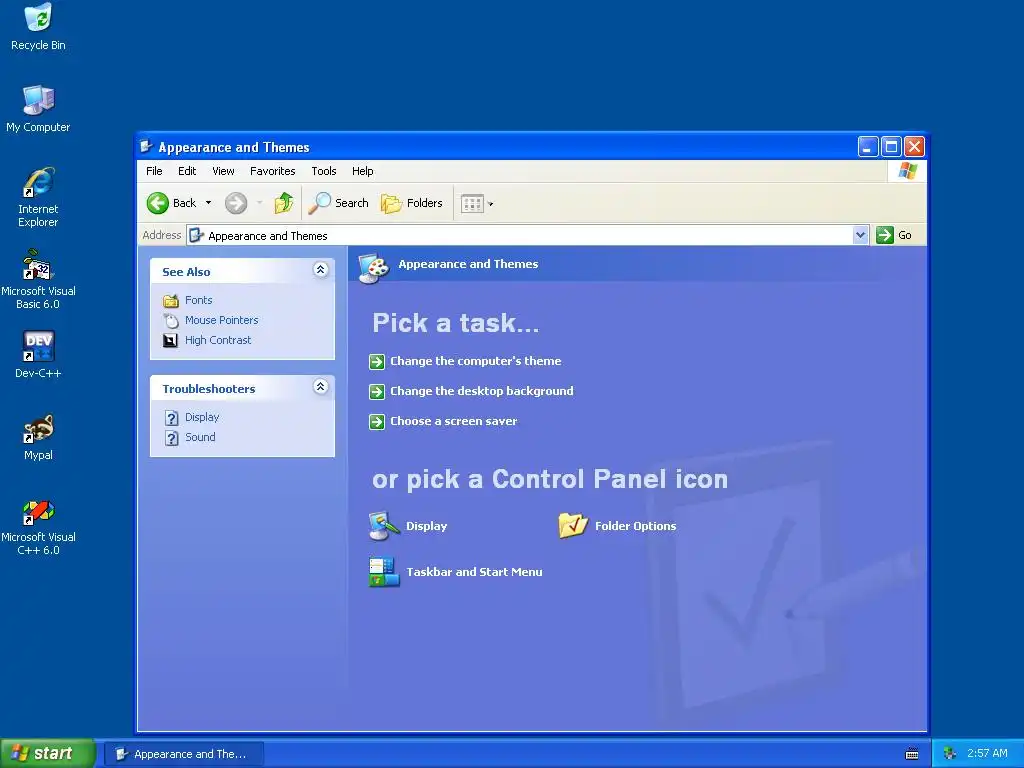
Task: Open Forward history dropdown arrow
Action: (259, 203)
